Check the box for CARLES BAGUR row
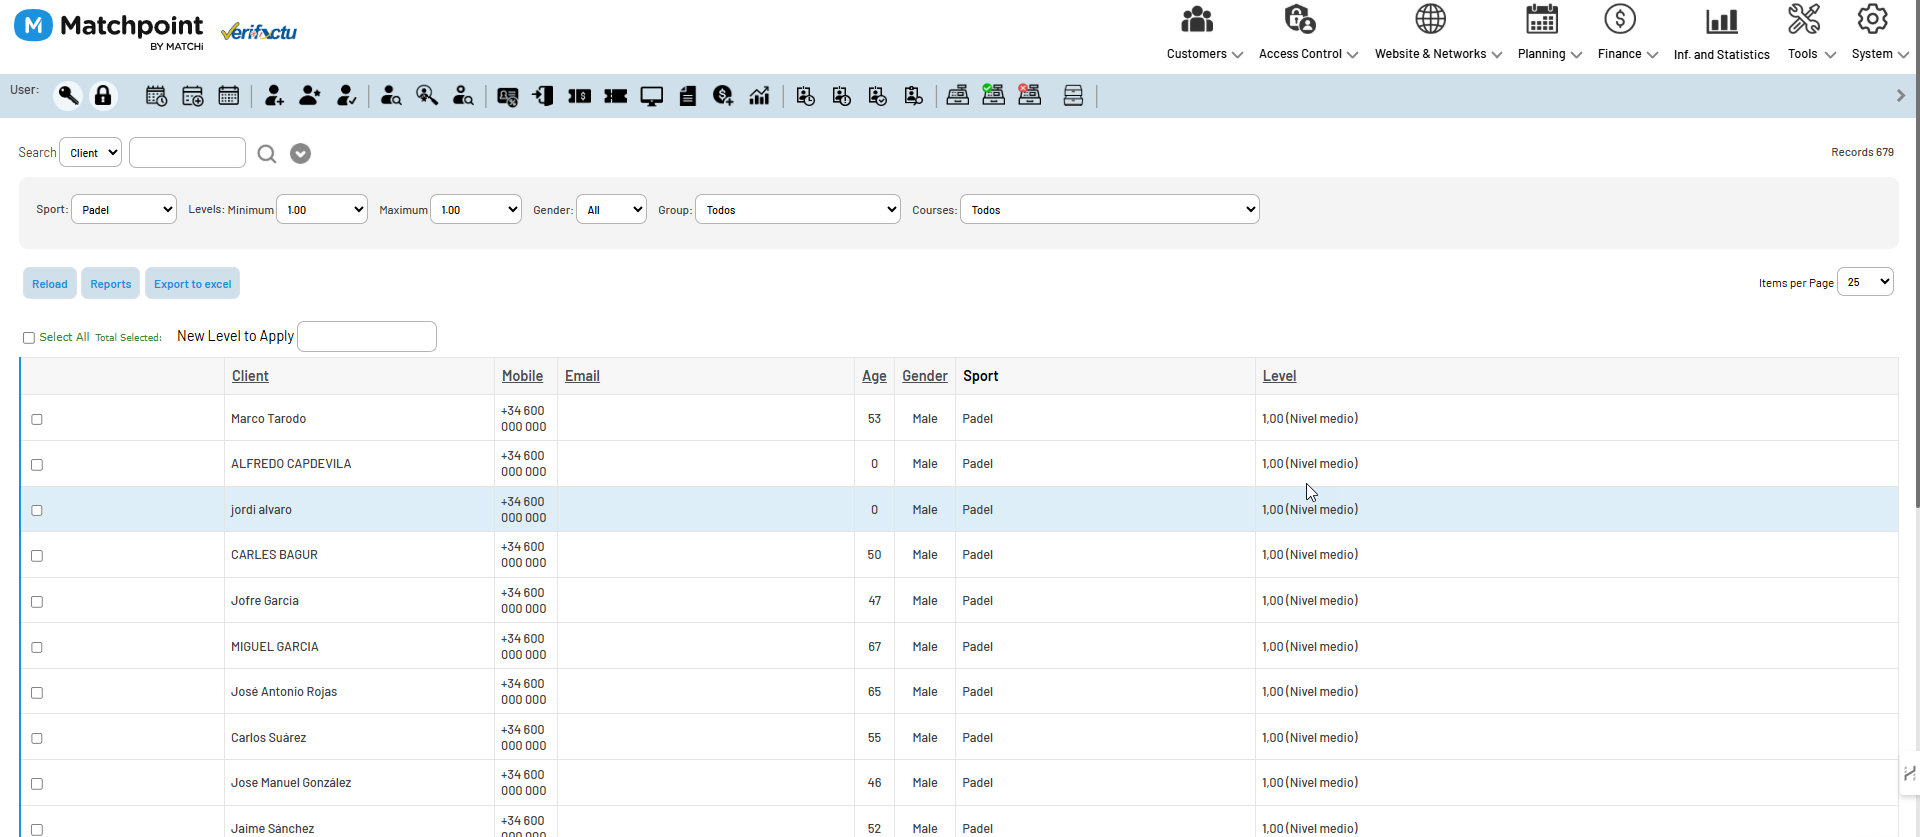Screen dimensions: 1920x837 [x=37, y=556]
